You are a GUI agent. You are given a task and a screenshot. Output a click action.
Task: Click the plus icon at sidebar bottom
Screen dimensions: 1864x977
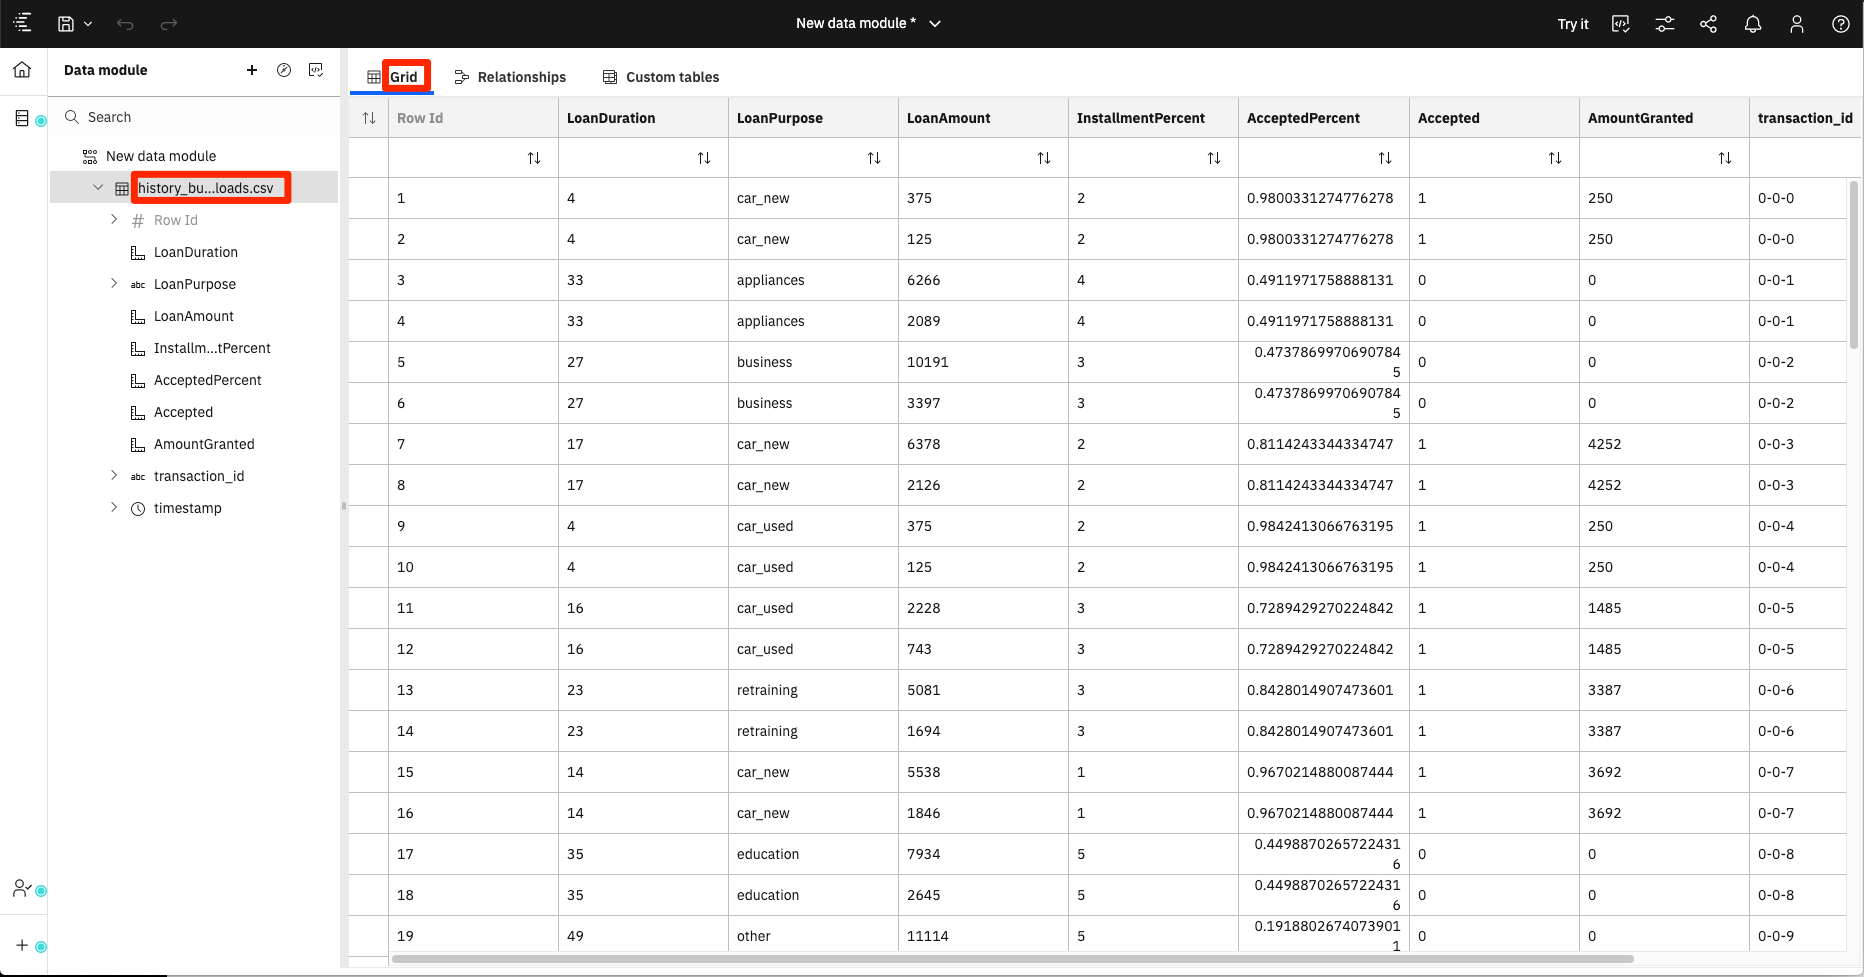pos(22,945)
